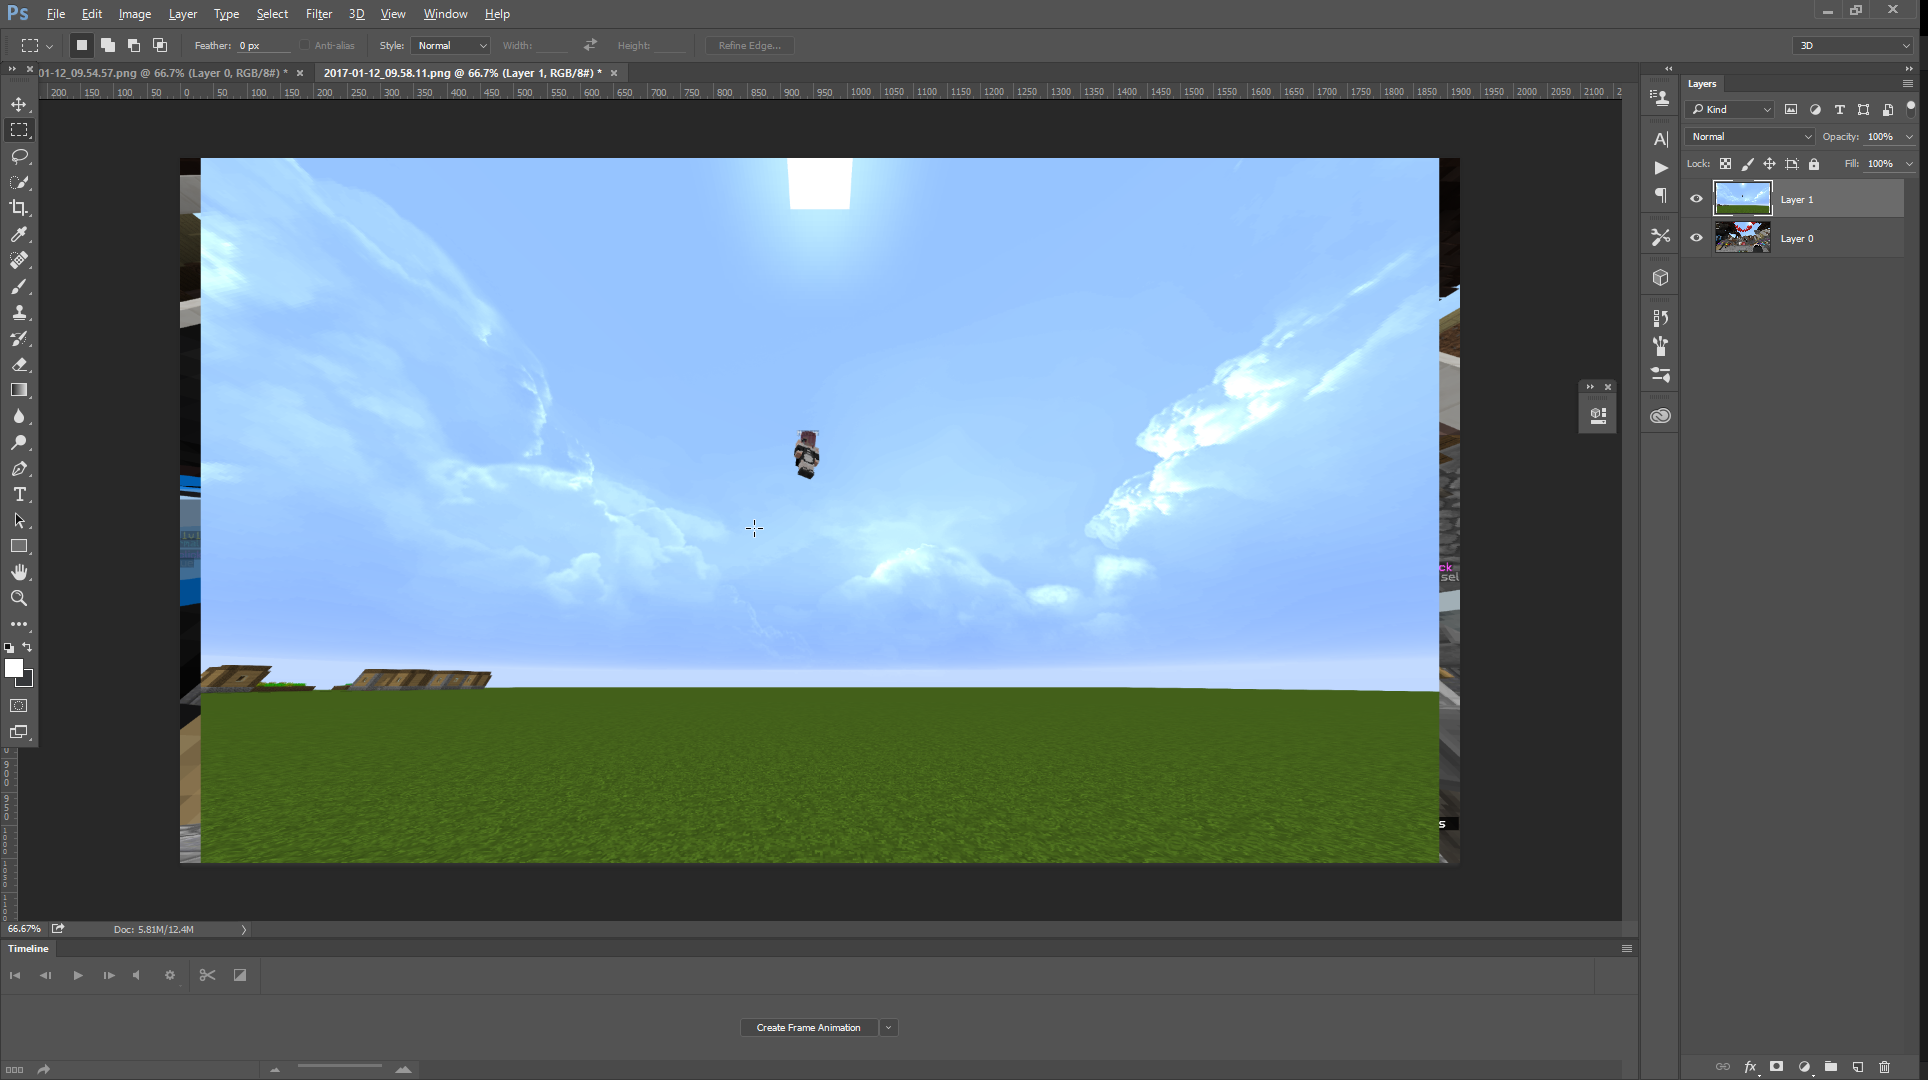This screenshot has height=1080, width=1928.
Task: Open the Filter menu
Action: click(319, 14)
